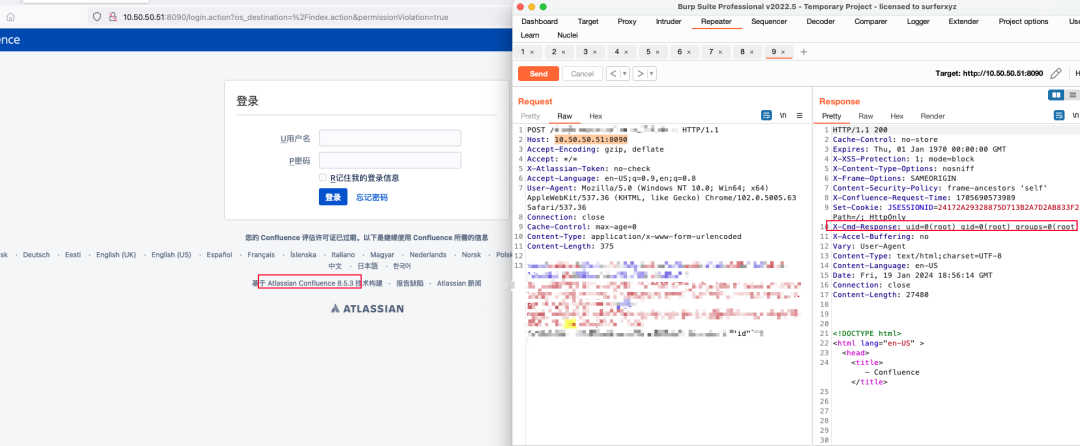1080x446 pixels.
Task: Click the orange Send button
Action: tap(539, 74)
